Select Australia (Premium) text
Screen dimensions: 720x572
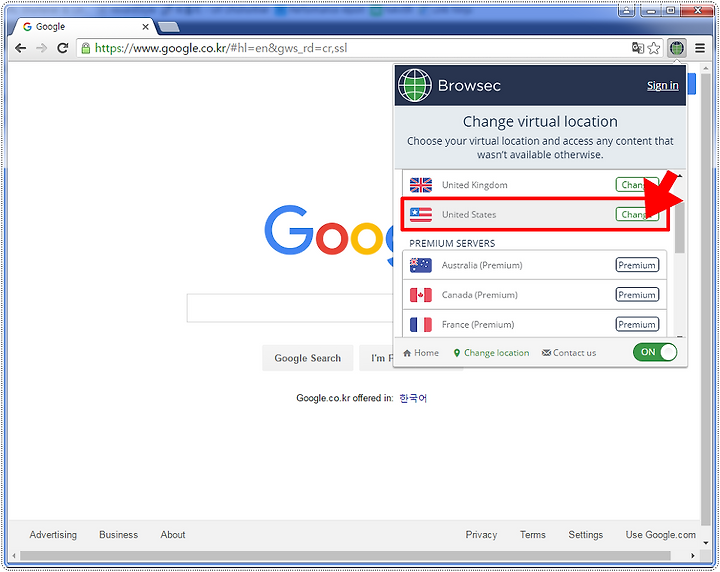(x=482, y=265)
